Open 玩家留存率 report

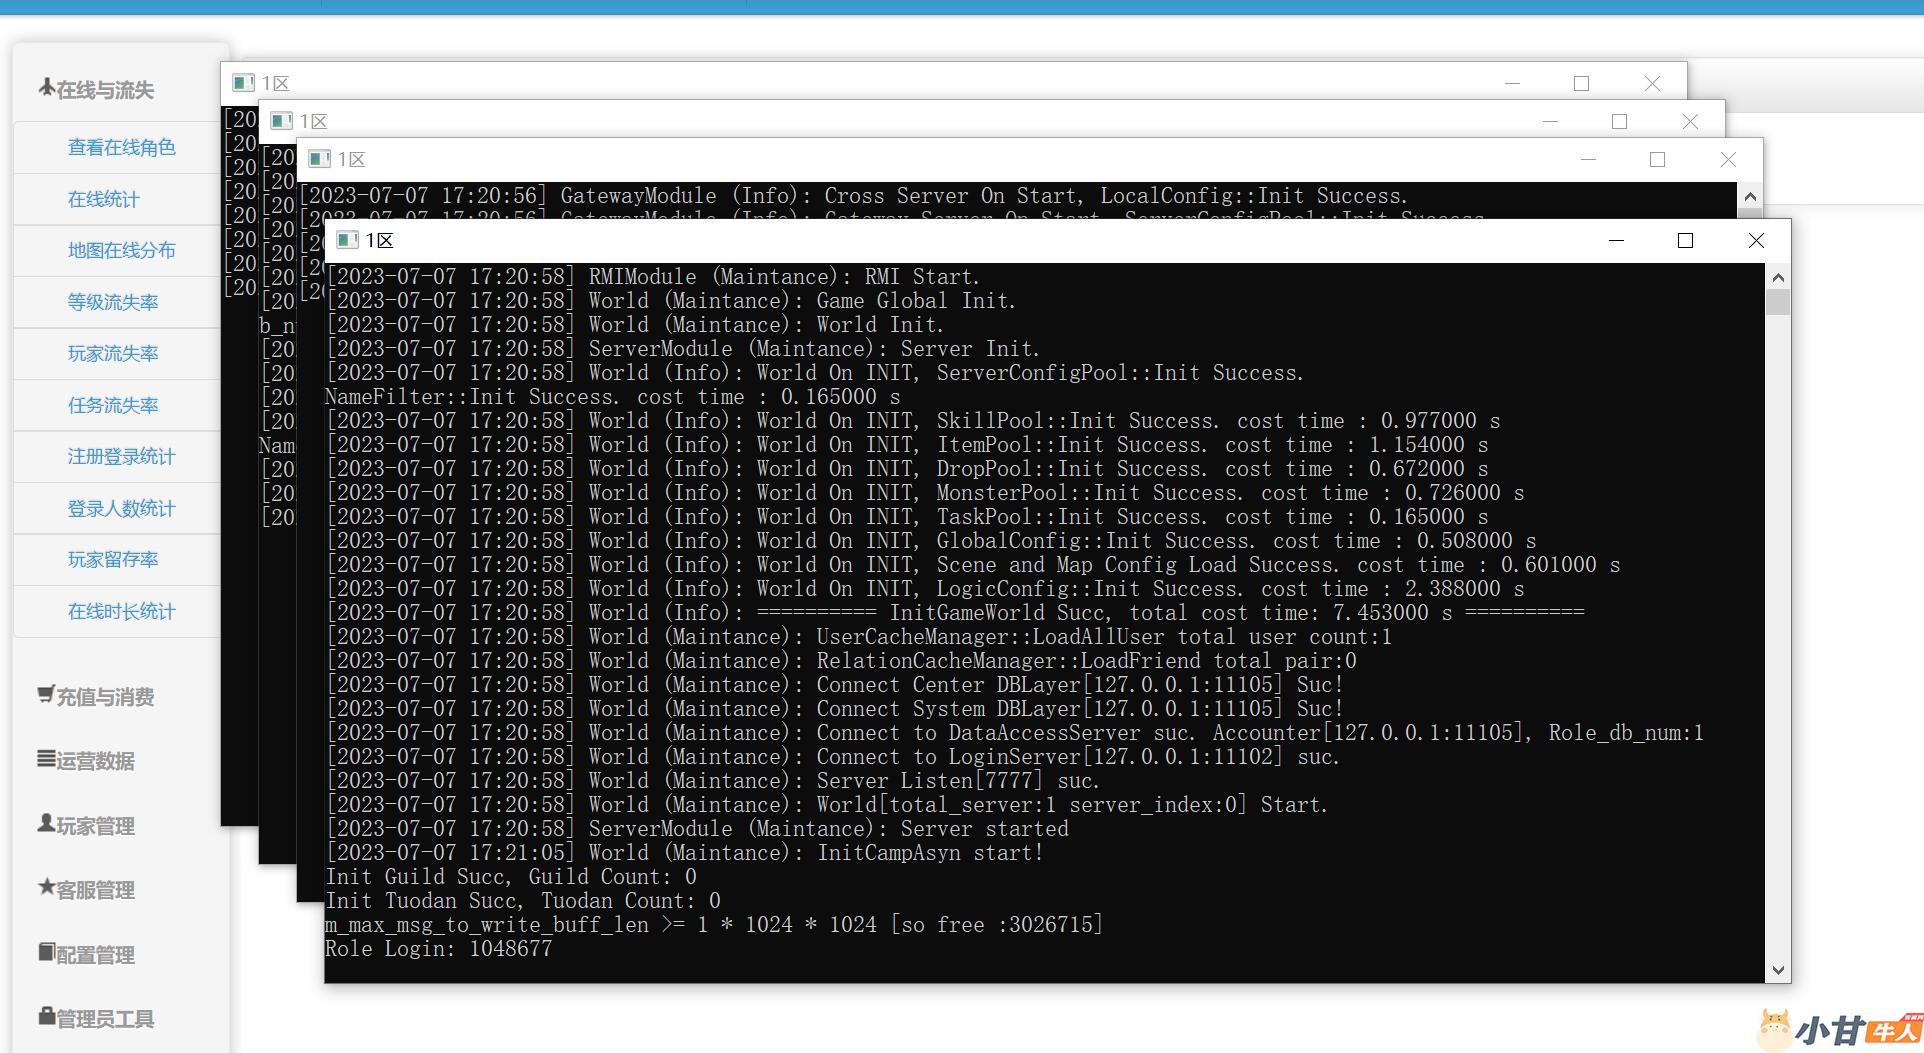click(112, 560)
